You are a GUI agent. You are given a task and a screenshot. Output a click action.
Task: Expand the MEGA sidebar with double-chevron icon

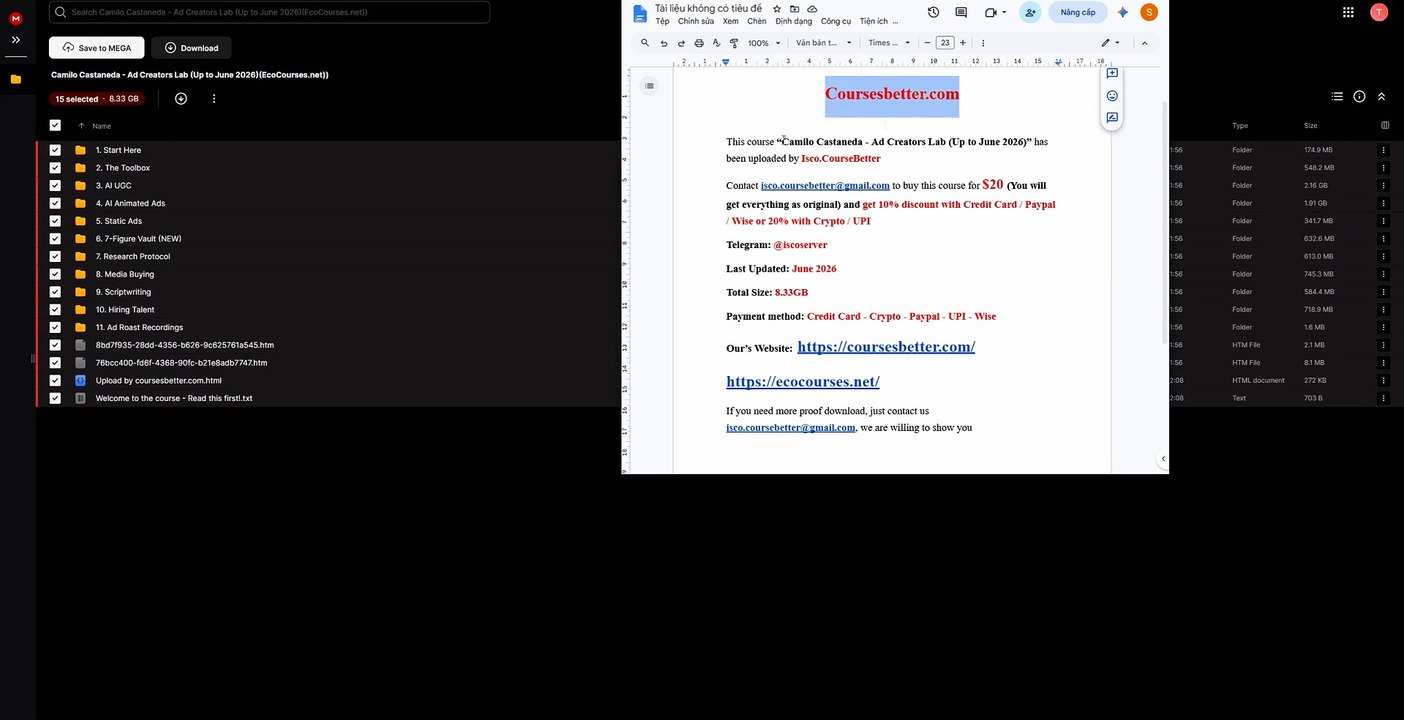(15, 40)
